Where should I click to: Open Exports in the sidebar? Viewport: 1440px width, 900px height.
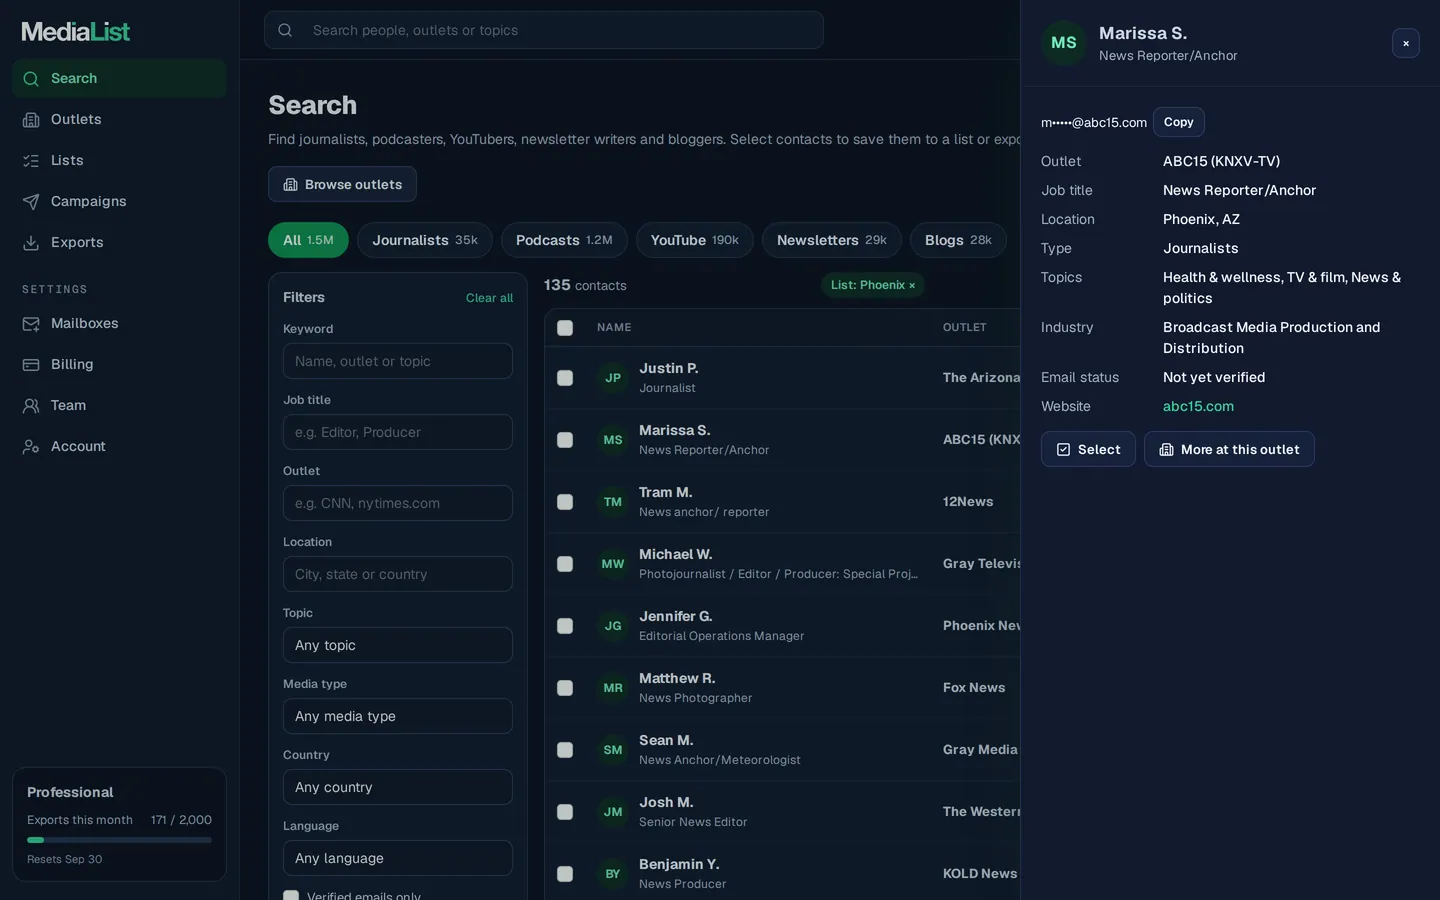119,242
